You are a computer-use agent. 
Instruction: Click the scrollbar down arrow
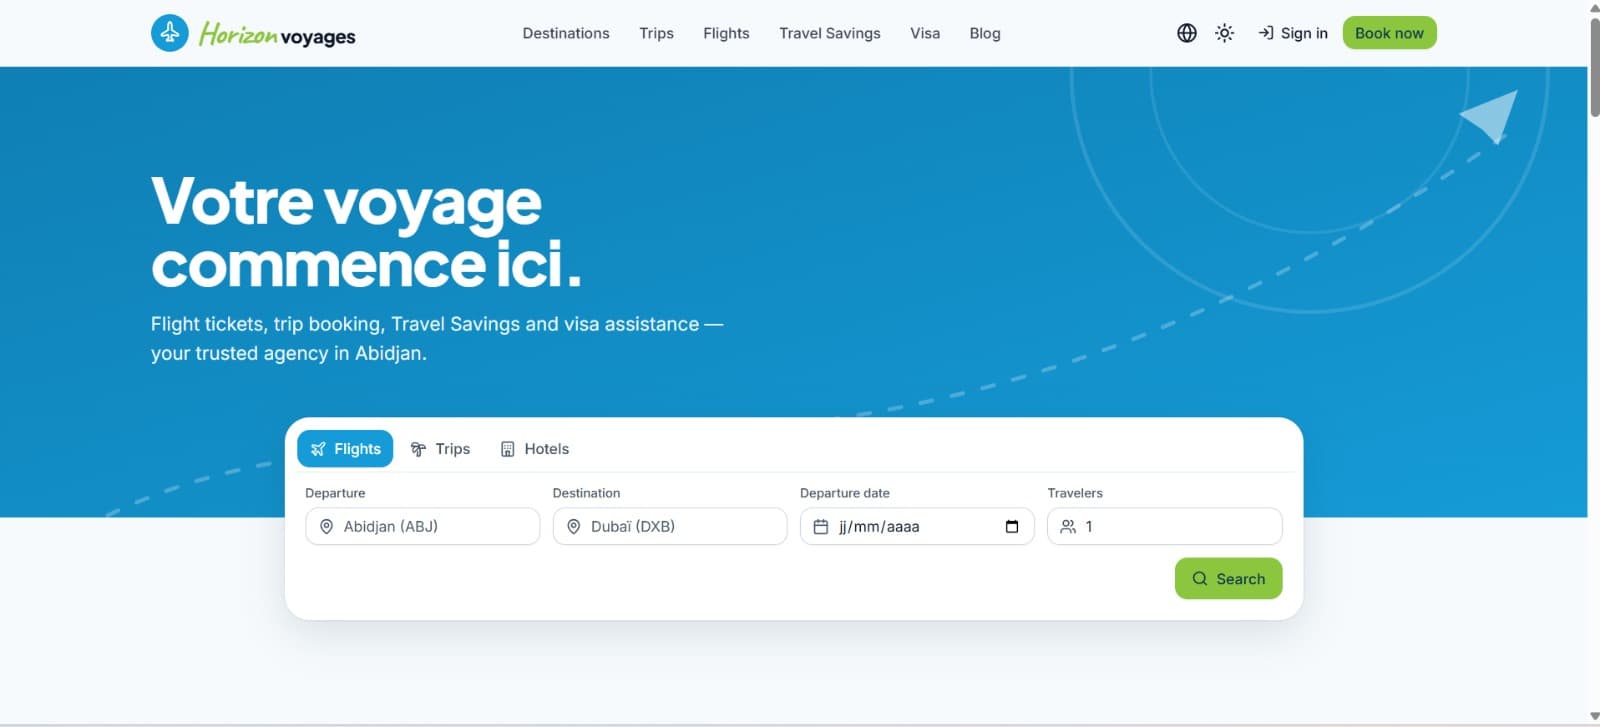pyautogui.click(x=1594, y=717)
